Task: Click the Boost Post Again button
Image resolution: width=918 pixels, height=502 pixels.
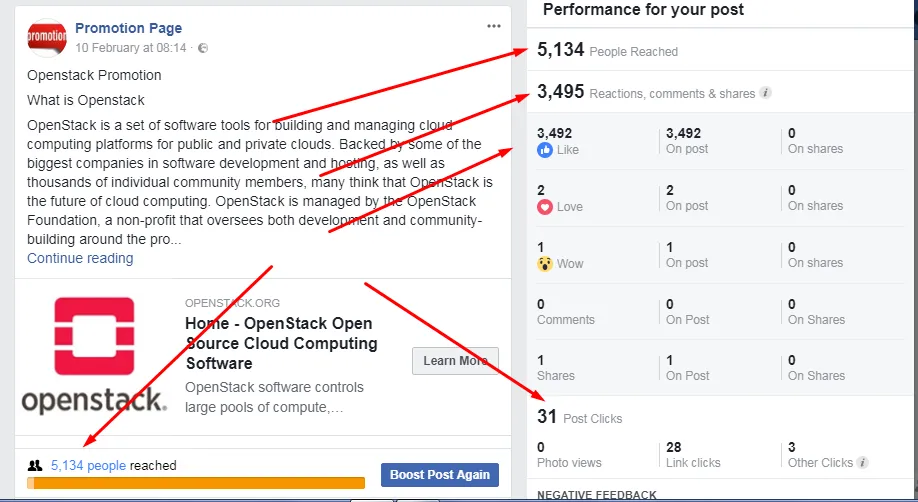Action: pyautogui.click(x=440, y=474)
